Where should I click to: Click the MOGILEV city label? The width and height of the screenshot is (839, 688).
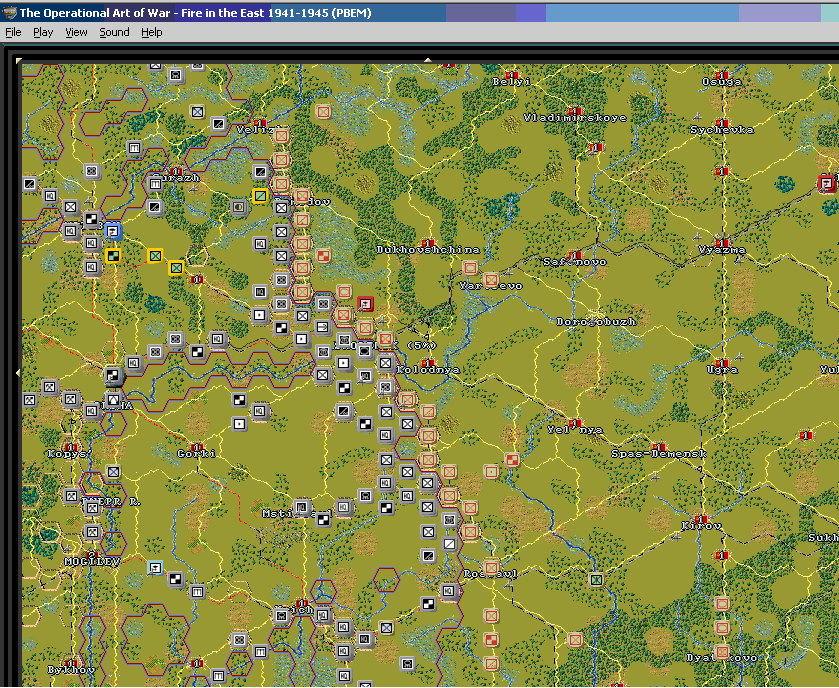[92, 562]
